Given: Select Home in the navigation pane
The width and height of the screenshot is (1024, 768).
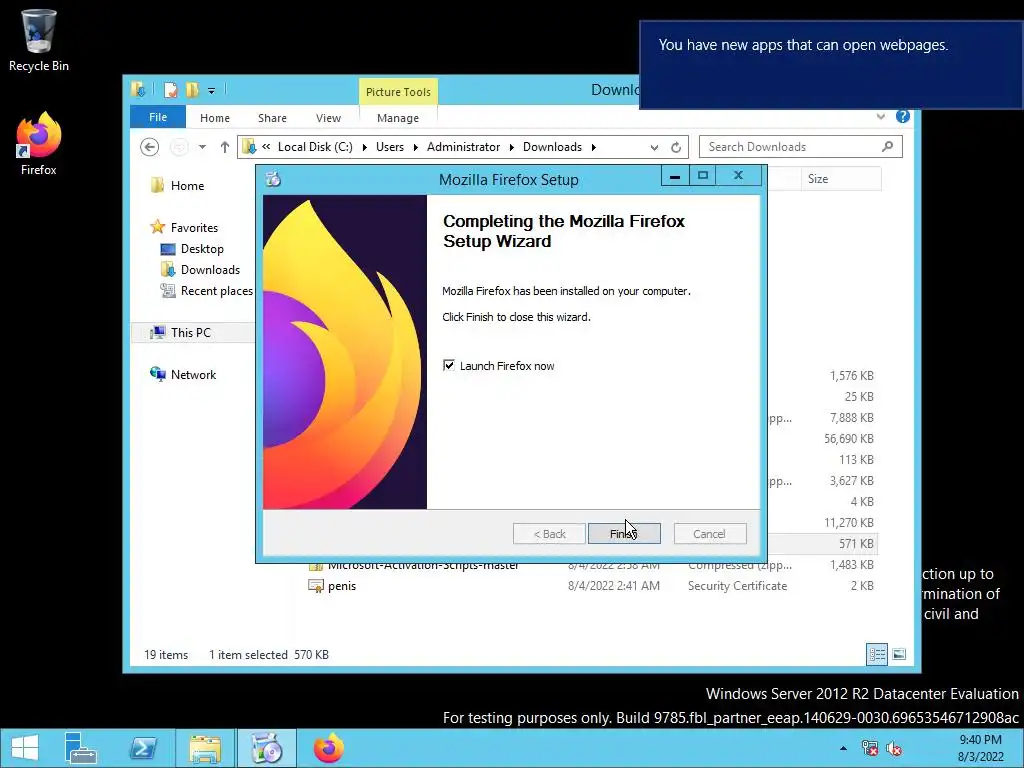Looking at the screenshot, I should click(187, 185).
